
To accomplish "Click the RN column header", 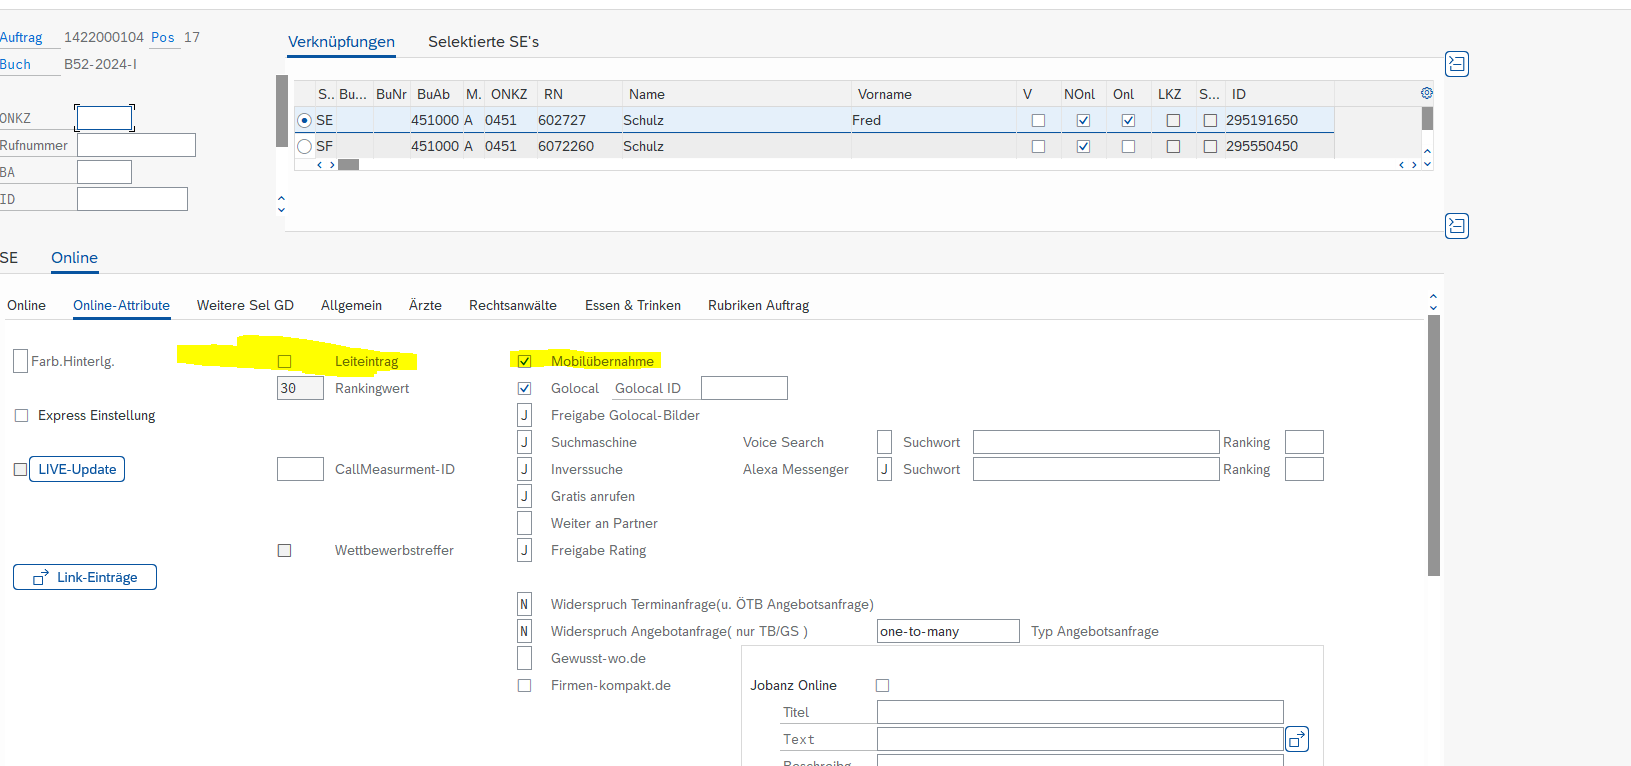I will [580, 94].
